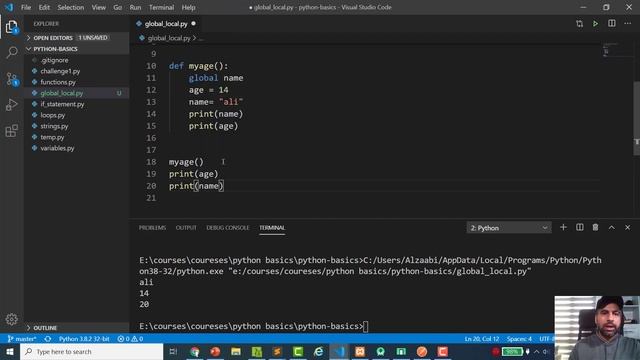640x360 pixels.
Task: Switch to the OUTPUT panel tab
Action: coord(186,228)
